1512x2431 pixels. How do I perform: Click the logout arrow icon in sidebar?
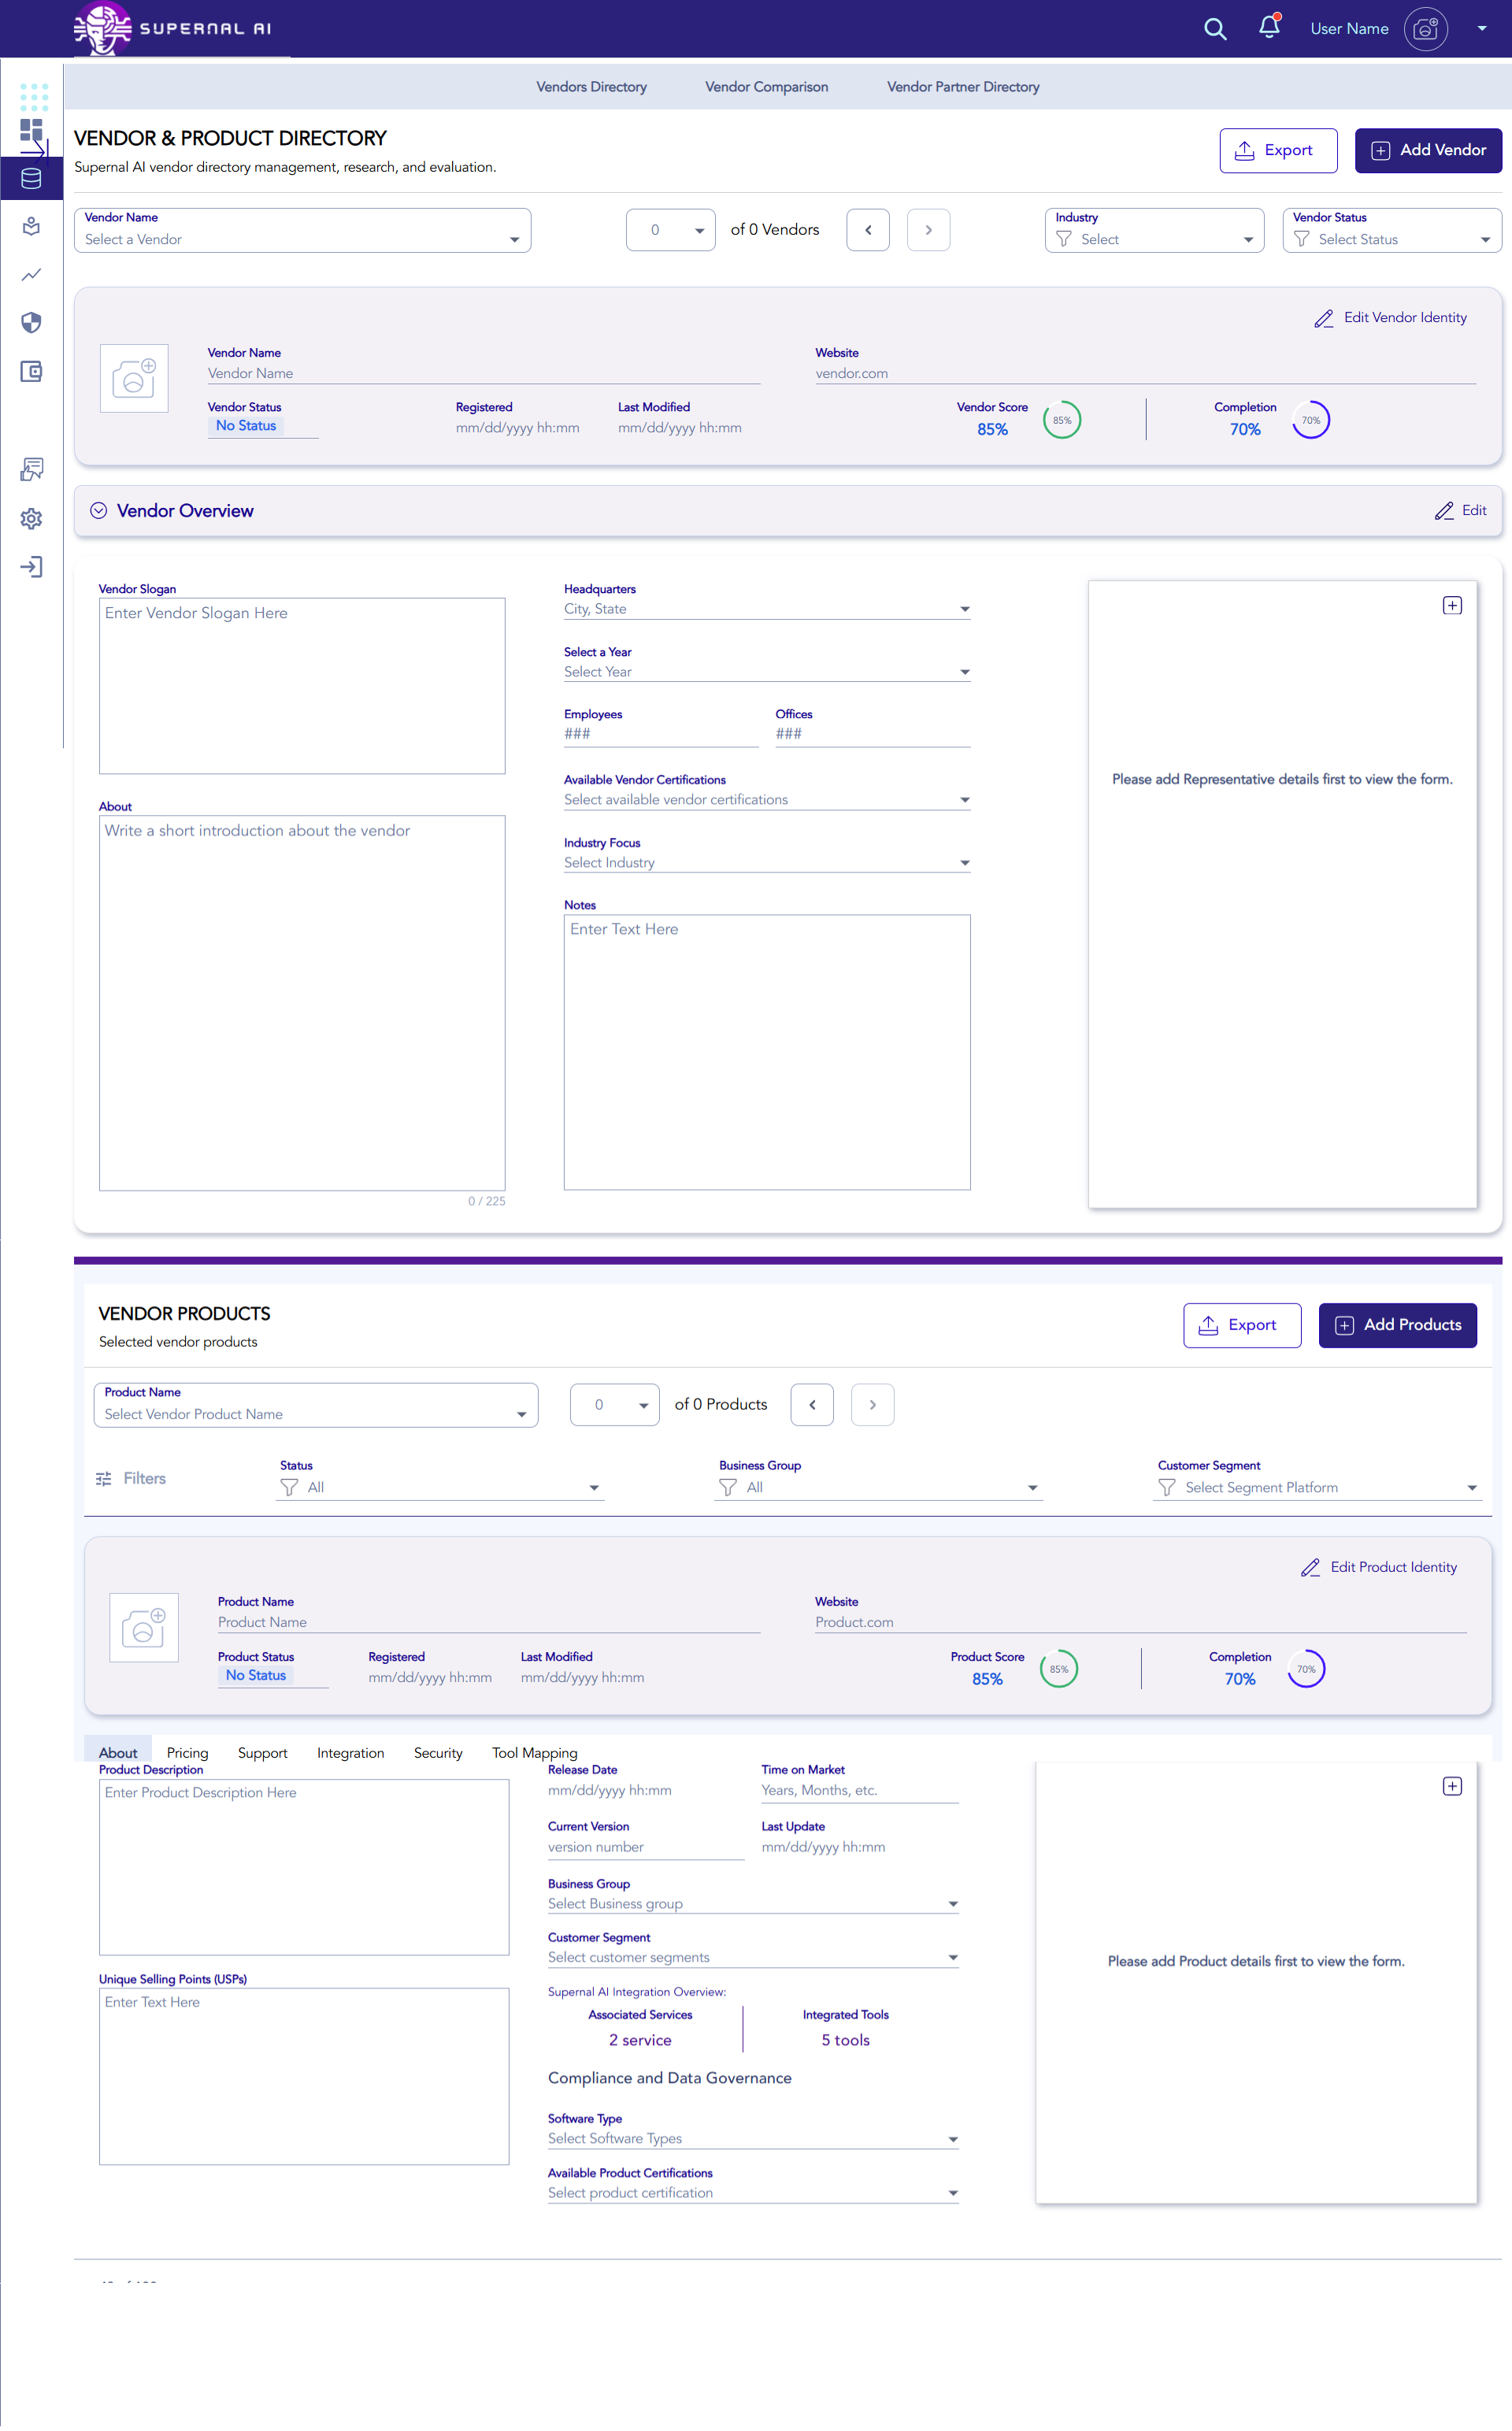(x=32, y=567)
